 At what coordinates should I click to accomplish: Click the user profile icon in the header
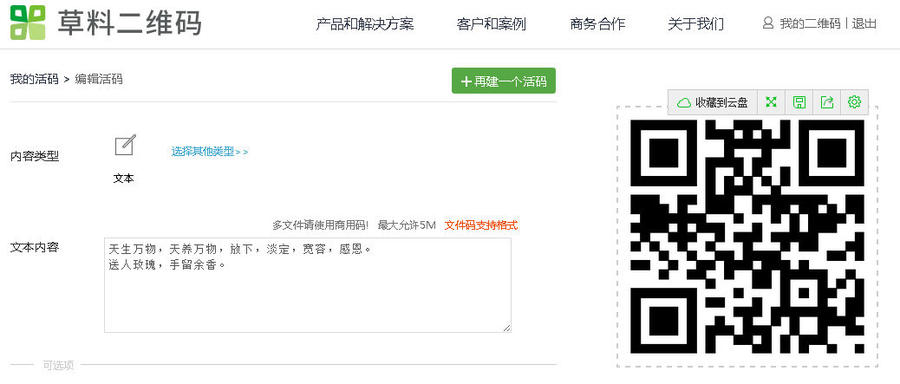(x=768, y=24)
